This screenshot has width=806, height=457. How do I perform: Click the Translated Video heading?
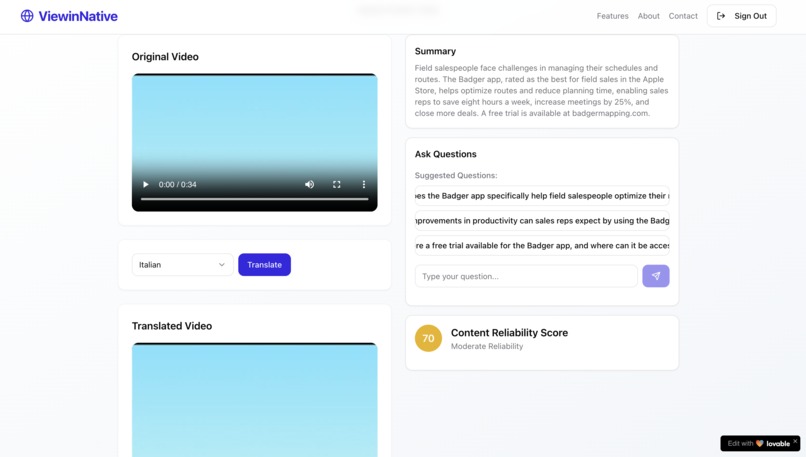tap(172, 326)
